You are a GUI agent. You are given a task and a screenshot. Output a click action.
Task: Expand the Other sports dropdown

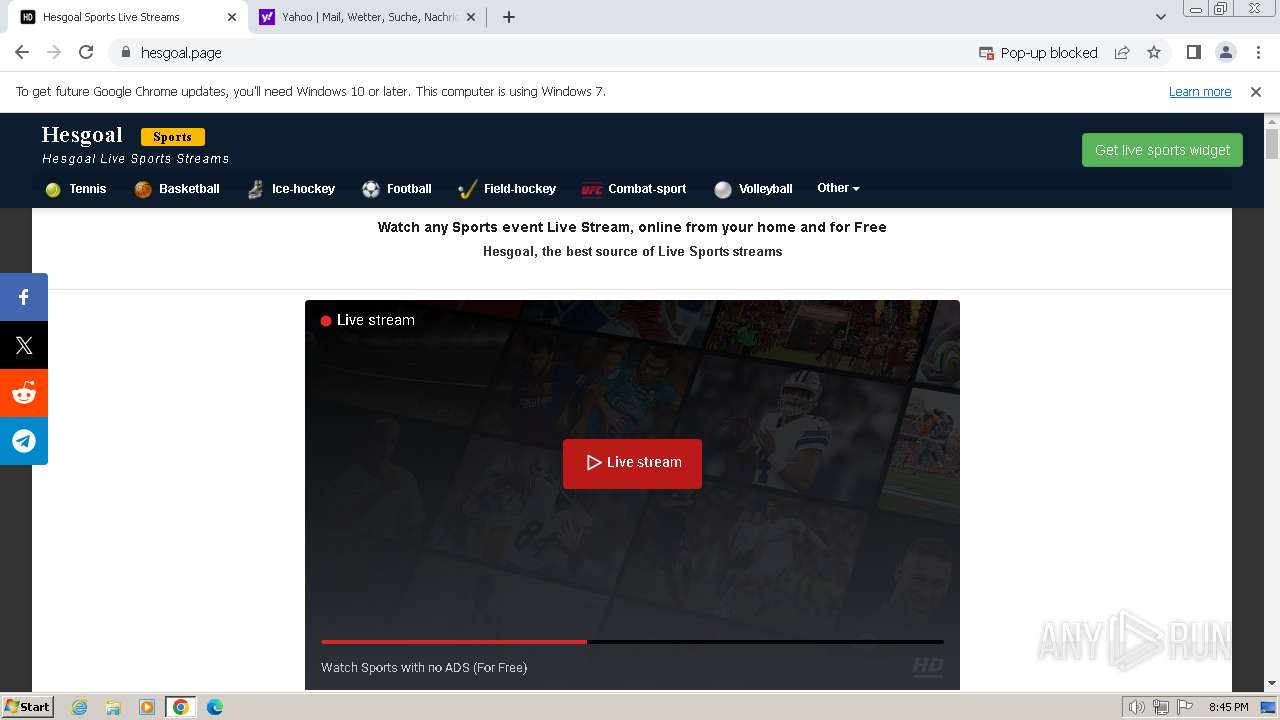click(838, 188)
